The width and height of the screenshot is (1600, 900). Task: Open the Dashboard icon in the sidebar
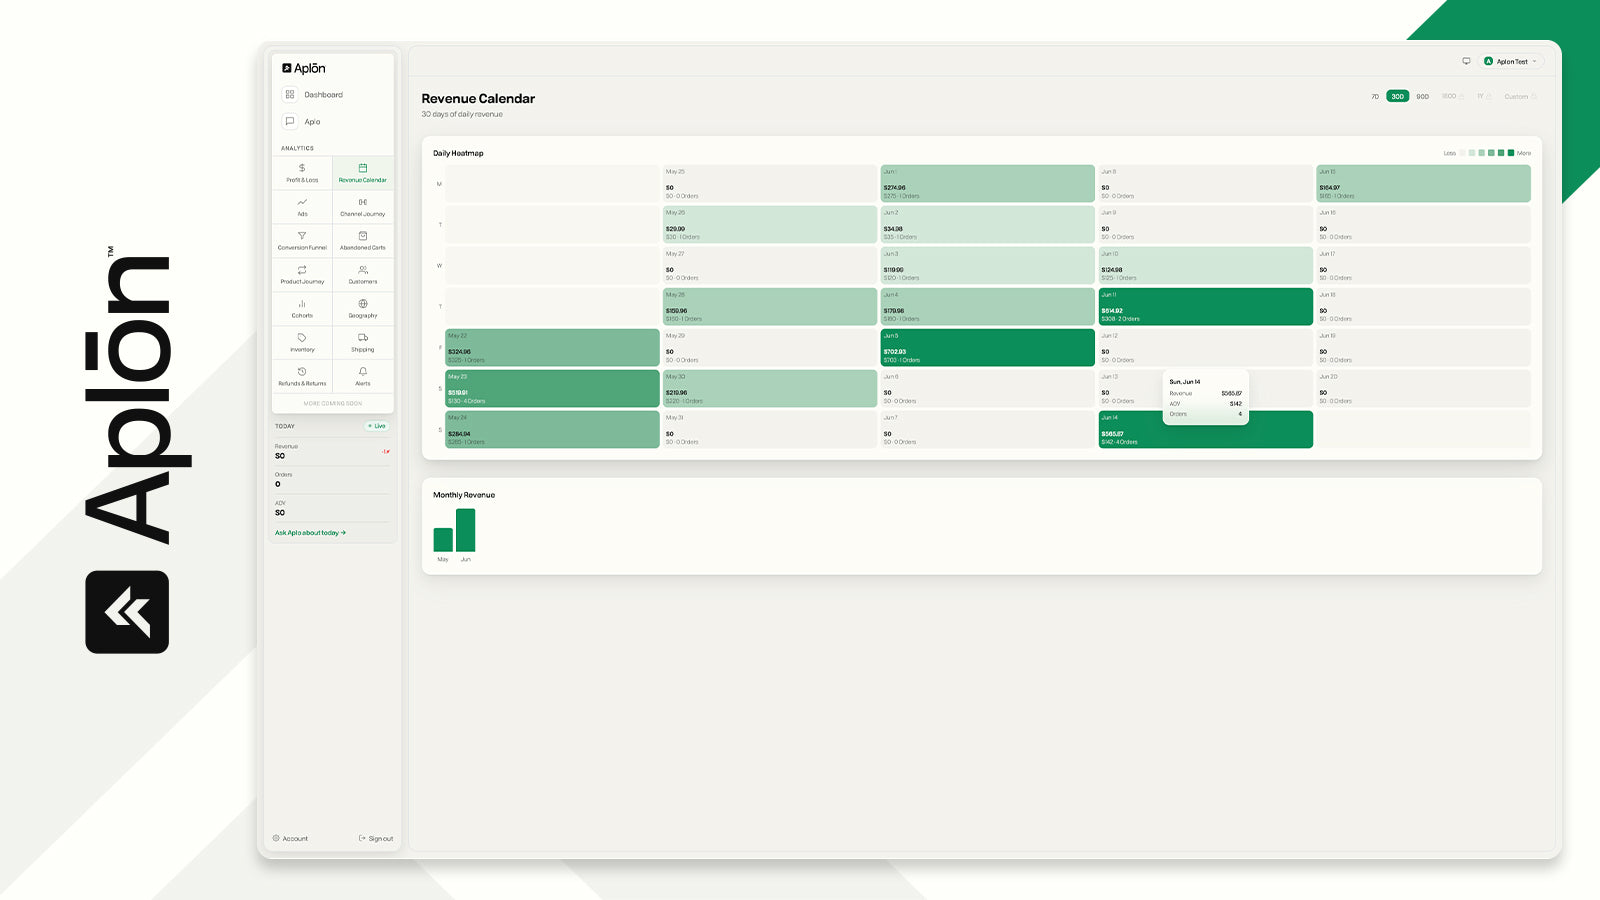(290, 95)
